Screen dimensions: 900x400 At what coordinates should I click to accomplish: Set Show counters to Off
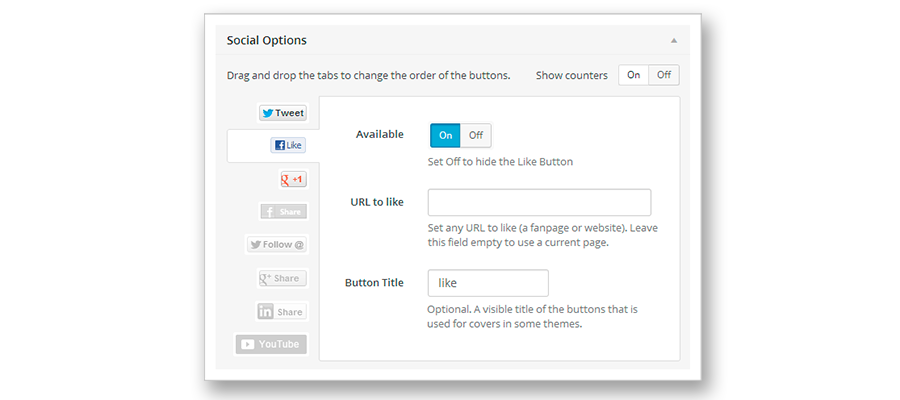click(x=664, y=75)
